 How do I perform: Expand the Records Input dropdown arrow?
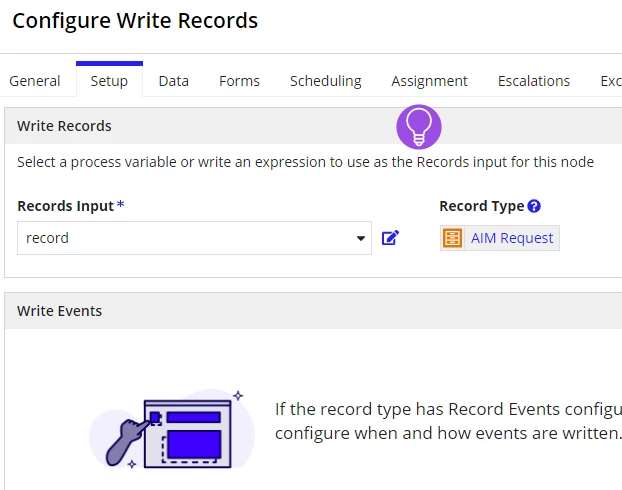pos(361,238)
